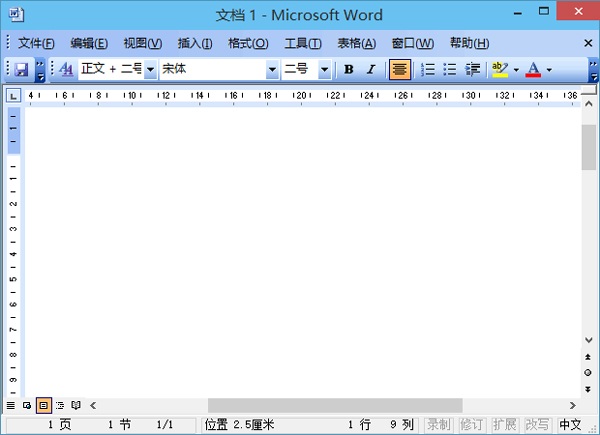Open the 表格(A) menu
600x435 pixels.
(x=356, y=43)
